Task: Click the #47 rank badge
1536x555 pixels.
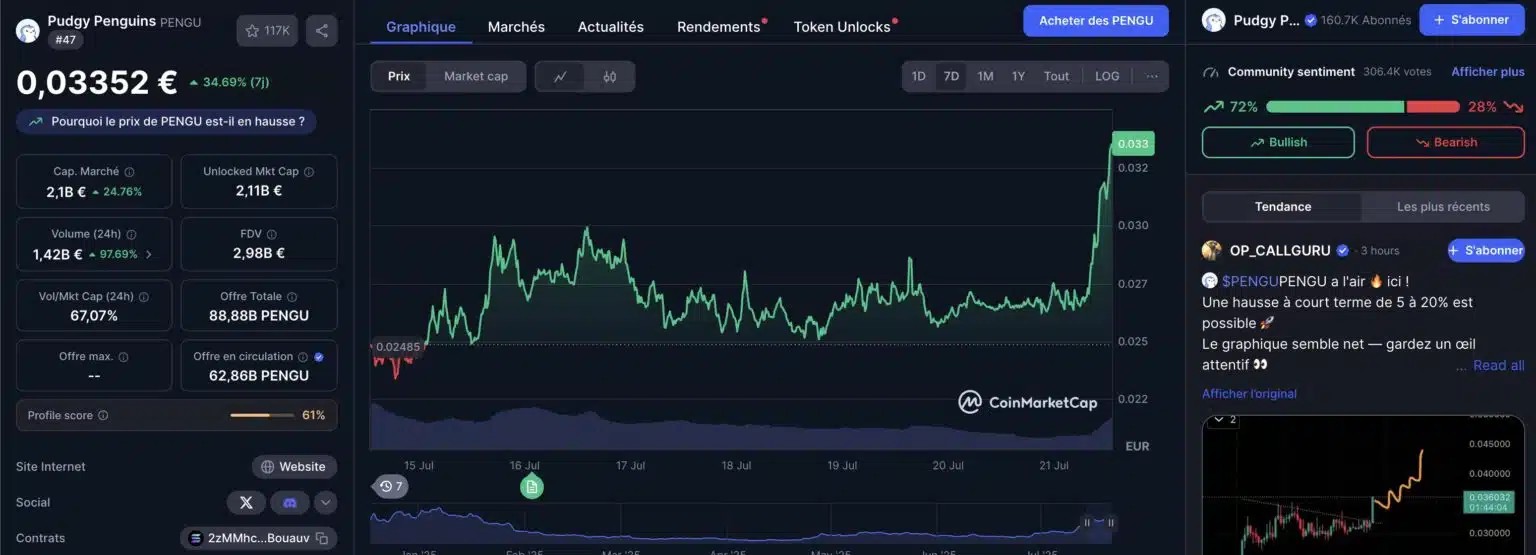Action: (x=66, y=40)
